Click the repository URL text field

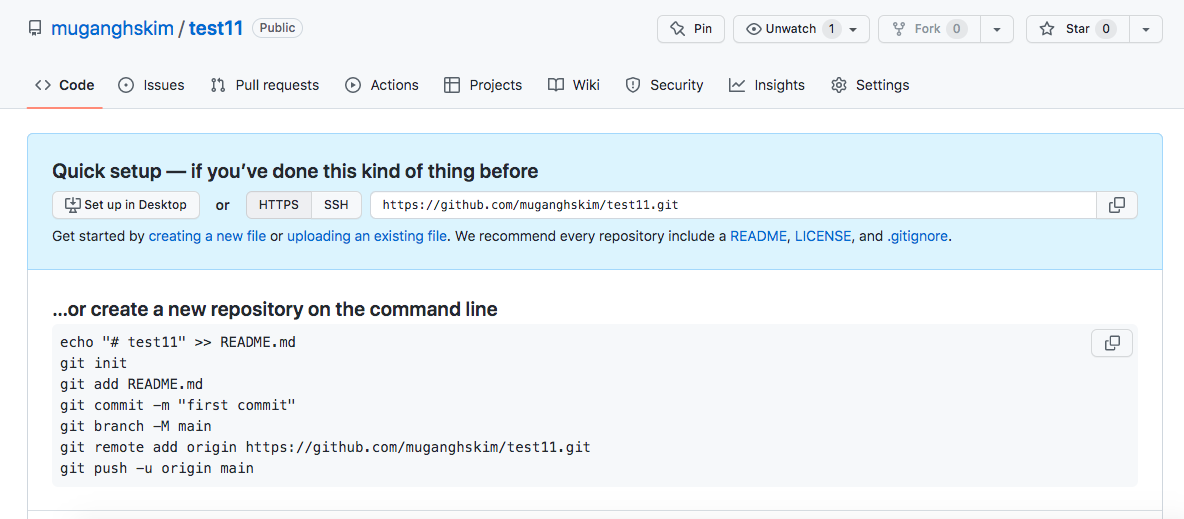(x=733, y=205)
